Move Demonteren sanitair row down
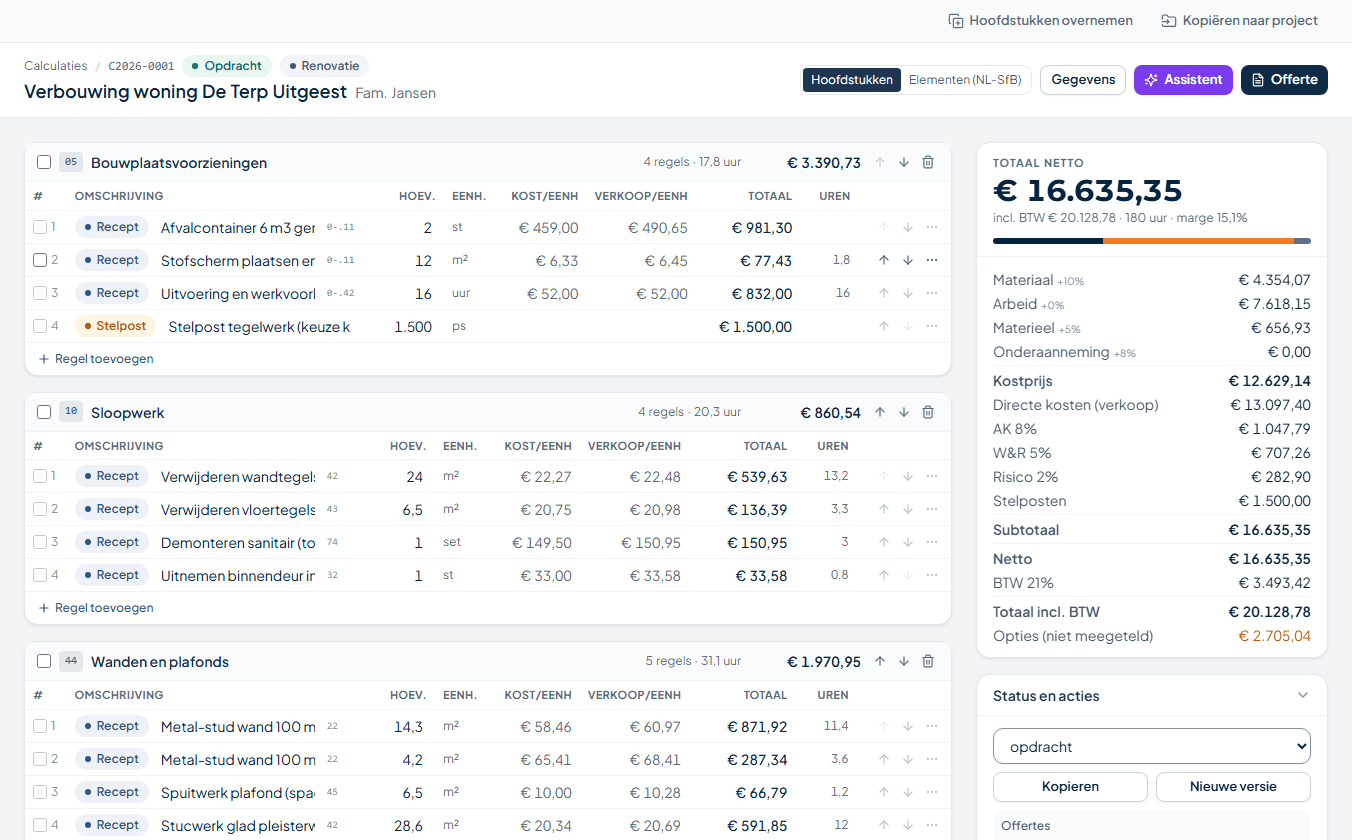 click(x=908, y=542)
